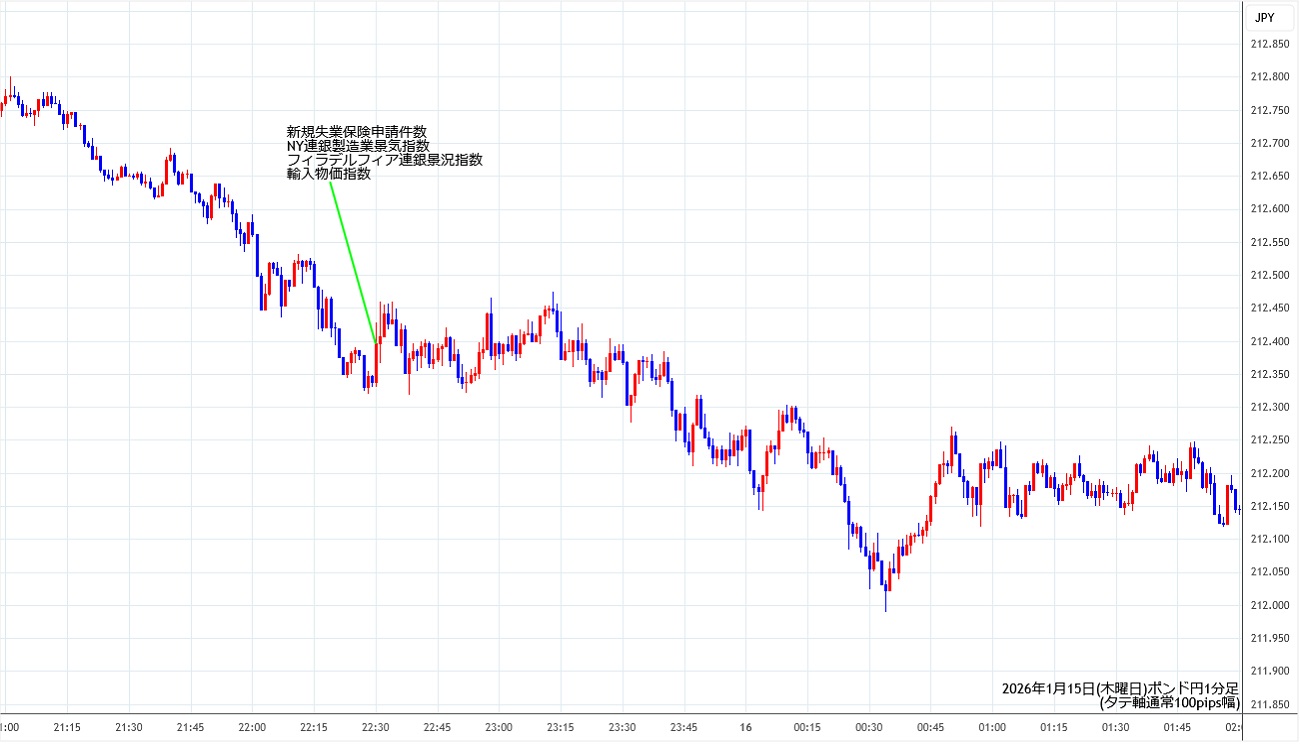Screen dimensions: 1300x745
Task: Click the タテ軸通常100pips幅 note text
Action: [1169, 703]
